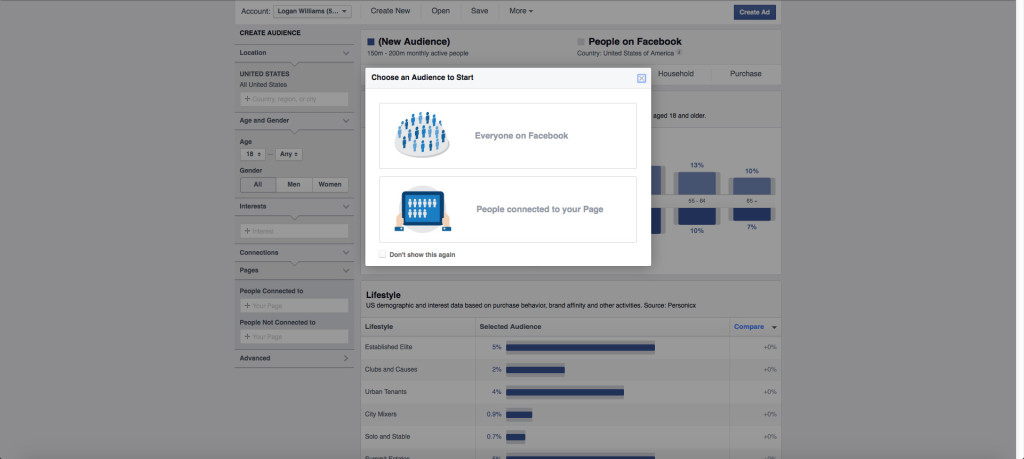
Task: Open the minimum age 18 selector
Action: (253, 154)
